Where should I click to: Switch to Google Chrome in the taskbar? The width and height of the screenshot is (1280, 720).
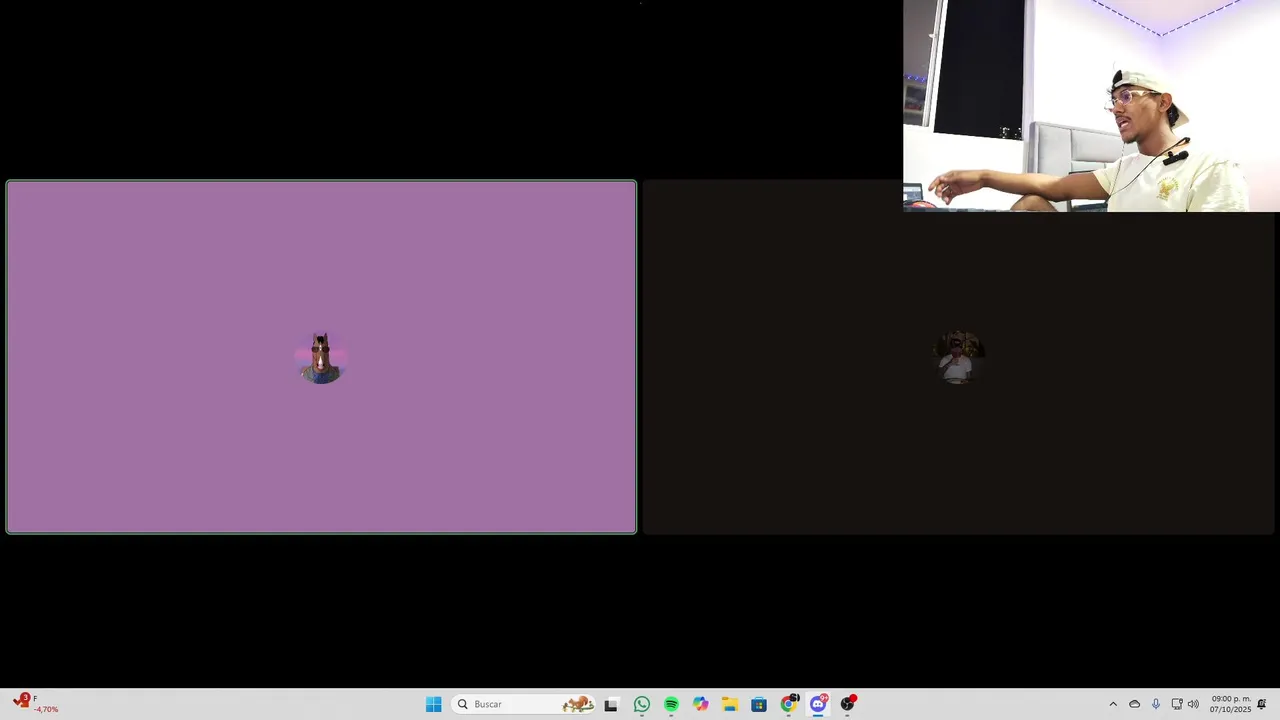pos(789,704)
